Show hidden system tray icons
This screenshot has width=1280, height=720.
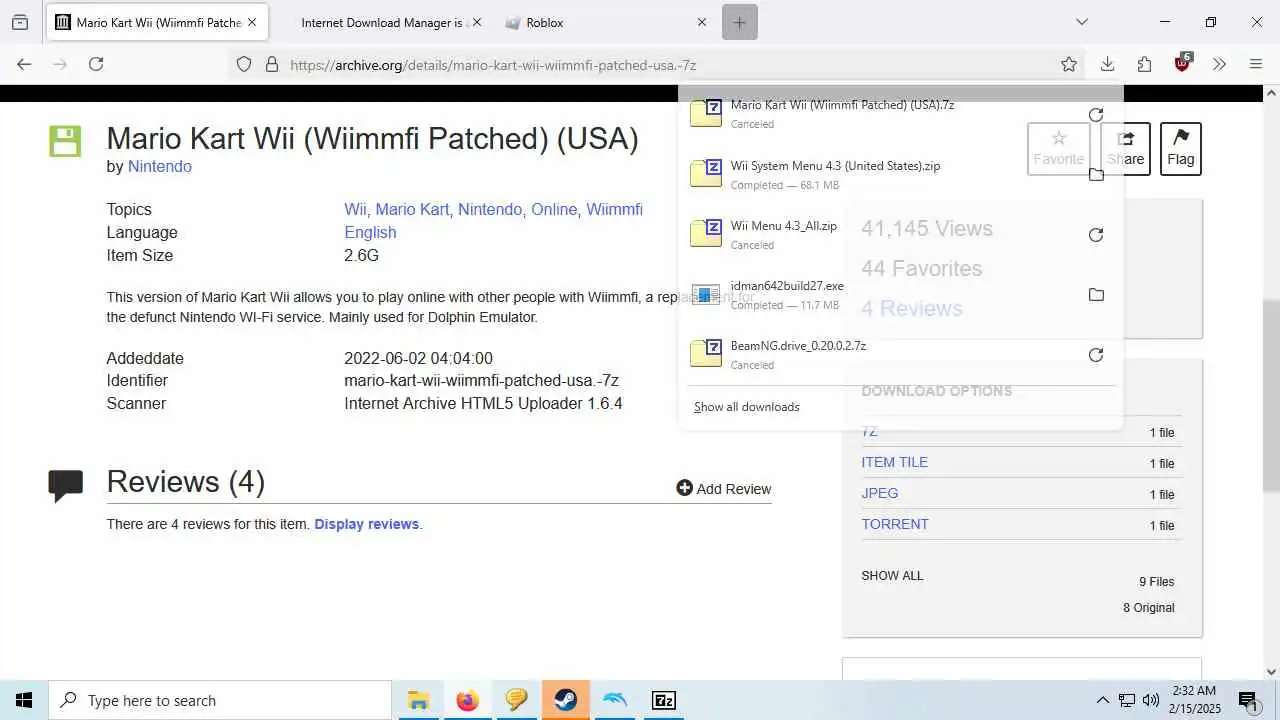pyautogui.click(x=1103, y=700)
